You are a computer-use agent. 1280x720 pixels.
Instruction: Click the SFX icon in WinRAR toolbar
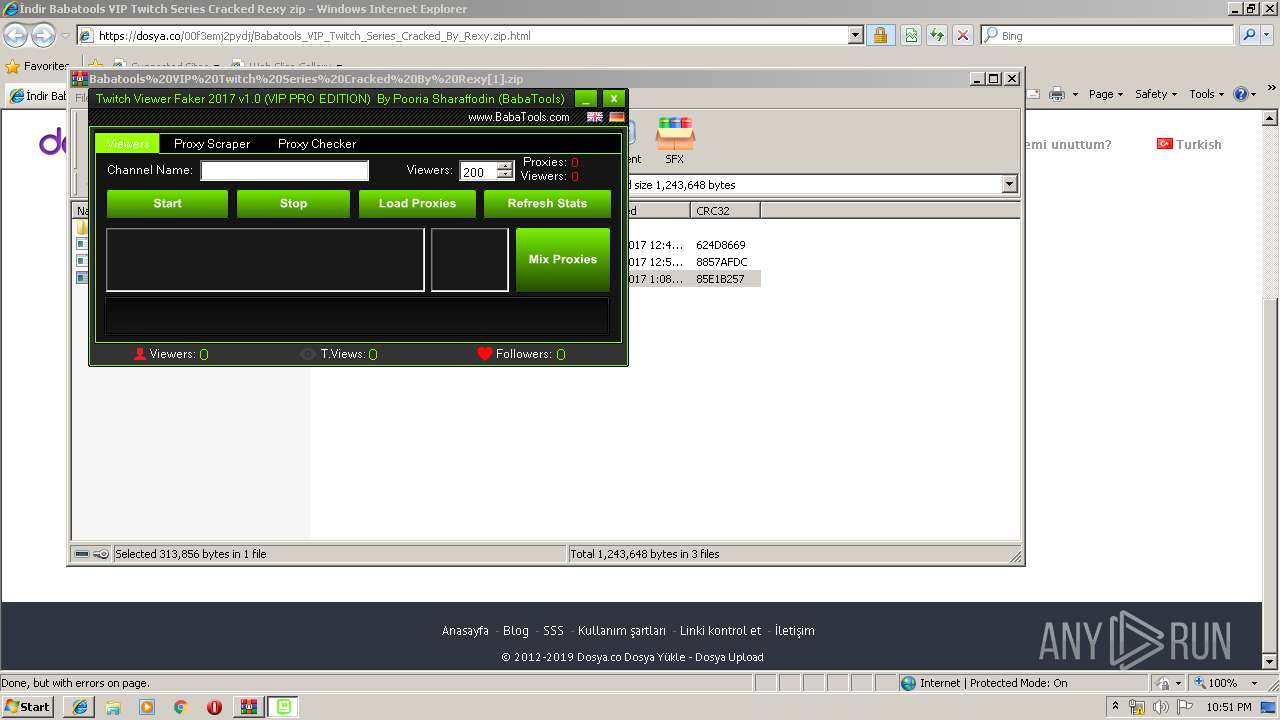pyautogui.click(x=675, y=141)
